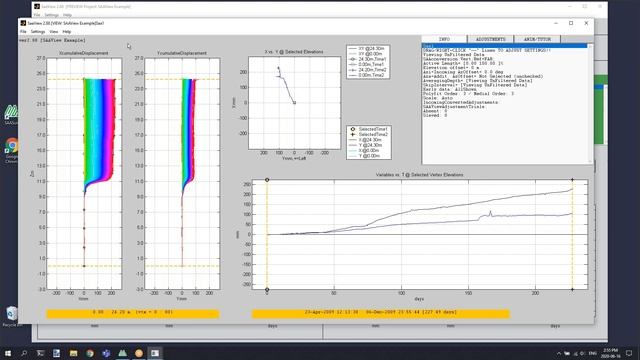The image size is (640, 360).
Task: Open the Action Center notifications icon
Action: click(x=629, y=353)
